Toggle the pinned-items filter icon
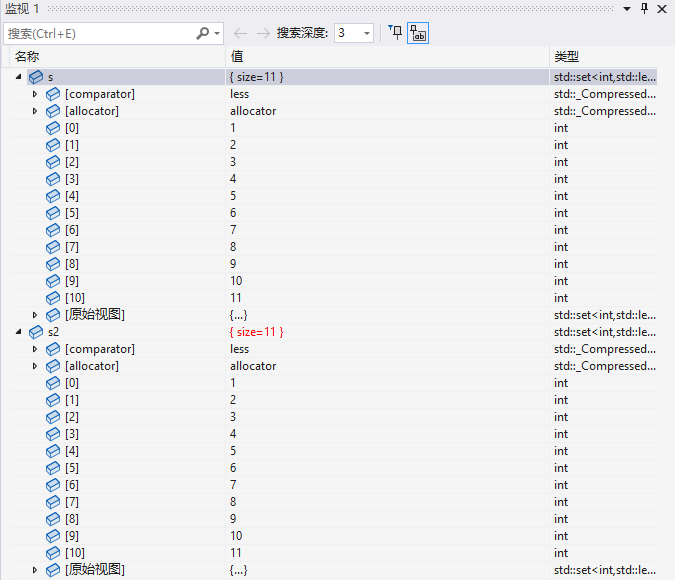Screen dimensions: 675x580 pos(395,33)
